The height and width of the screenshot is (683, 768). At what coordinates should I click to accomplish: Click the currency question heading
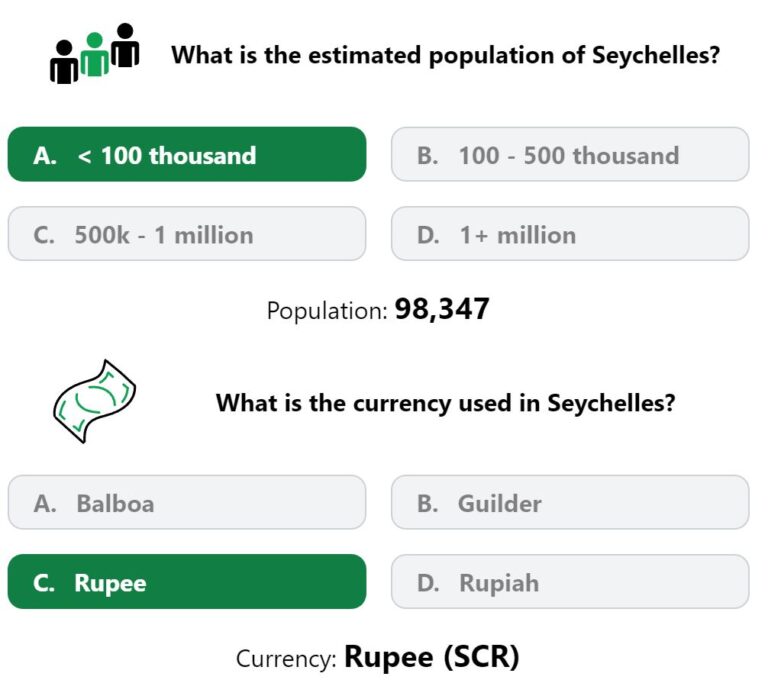(446, 403)
